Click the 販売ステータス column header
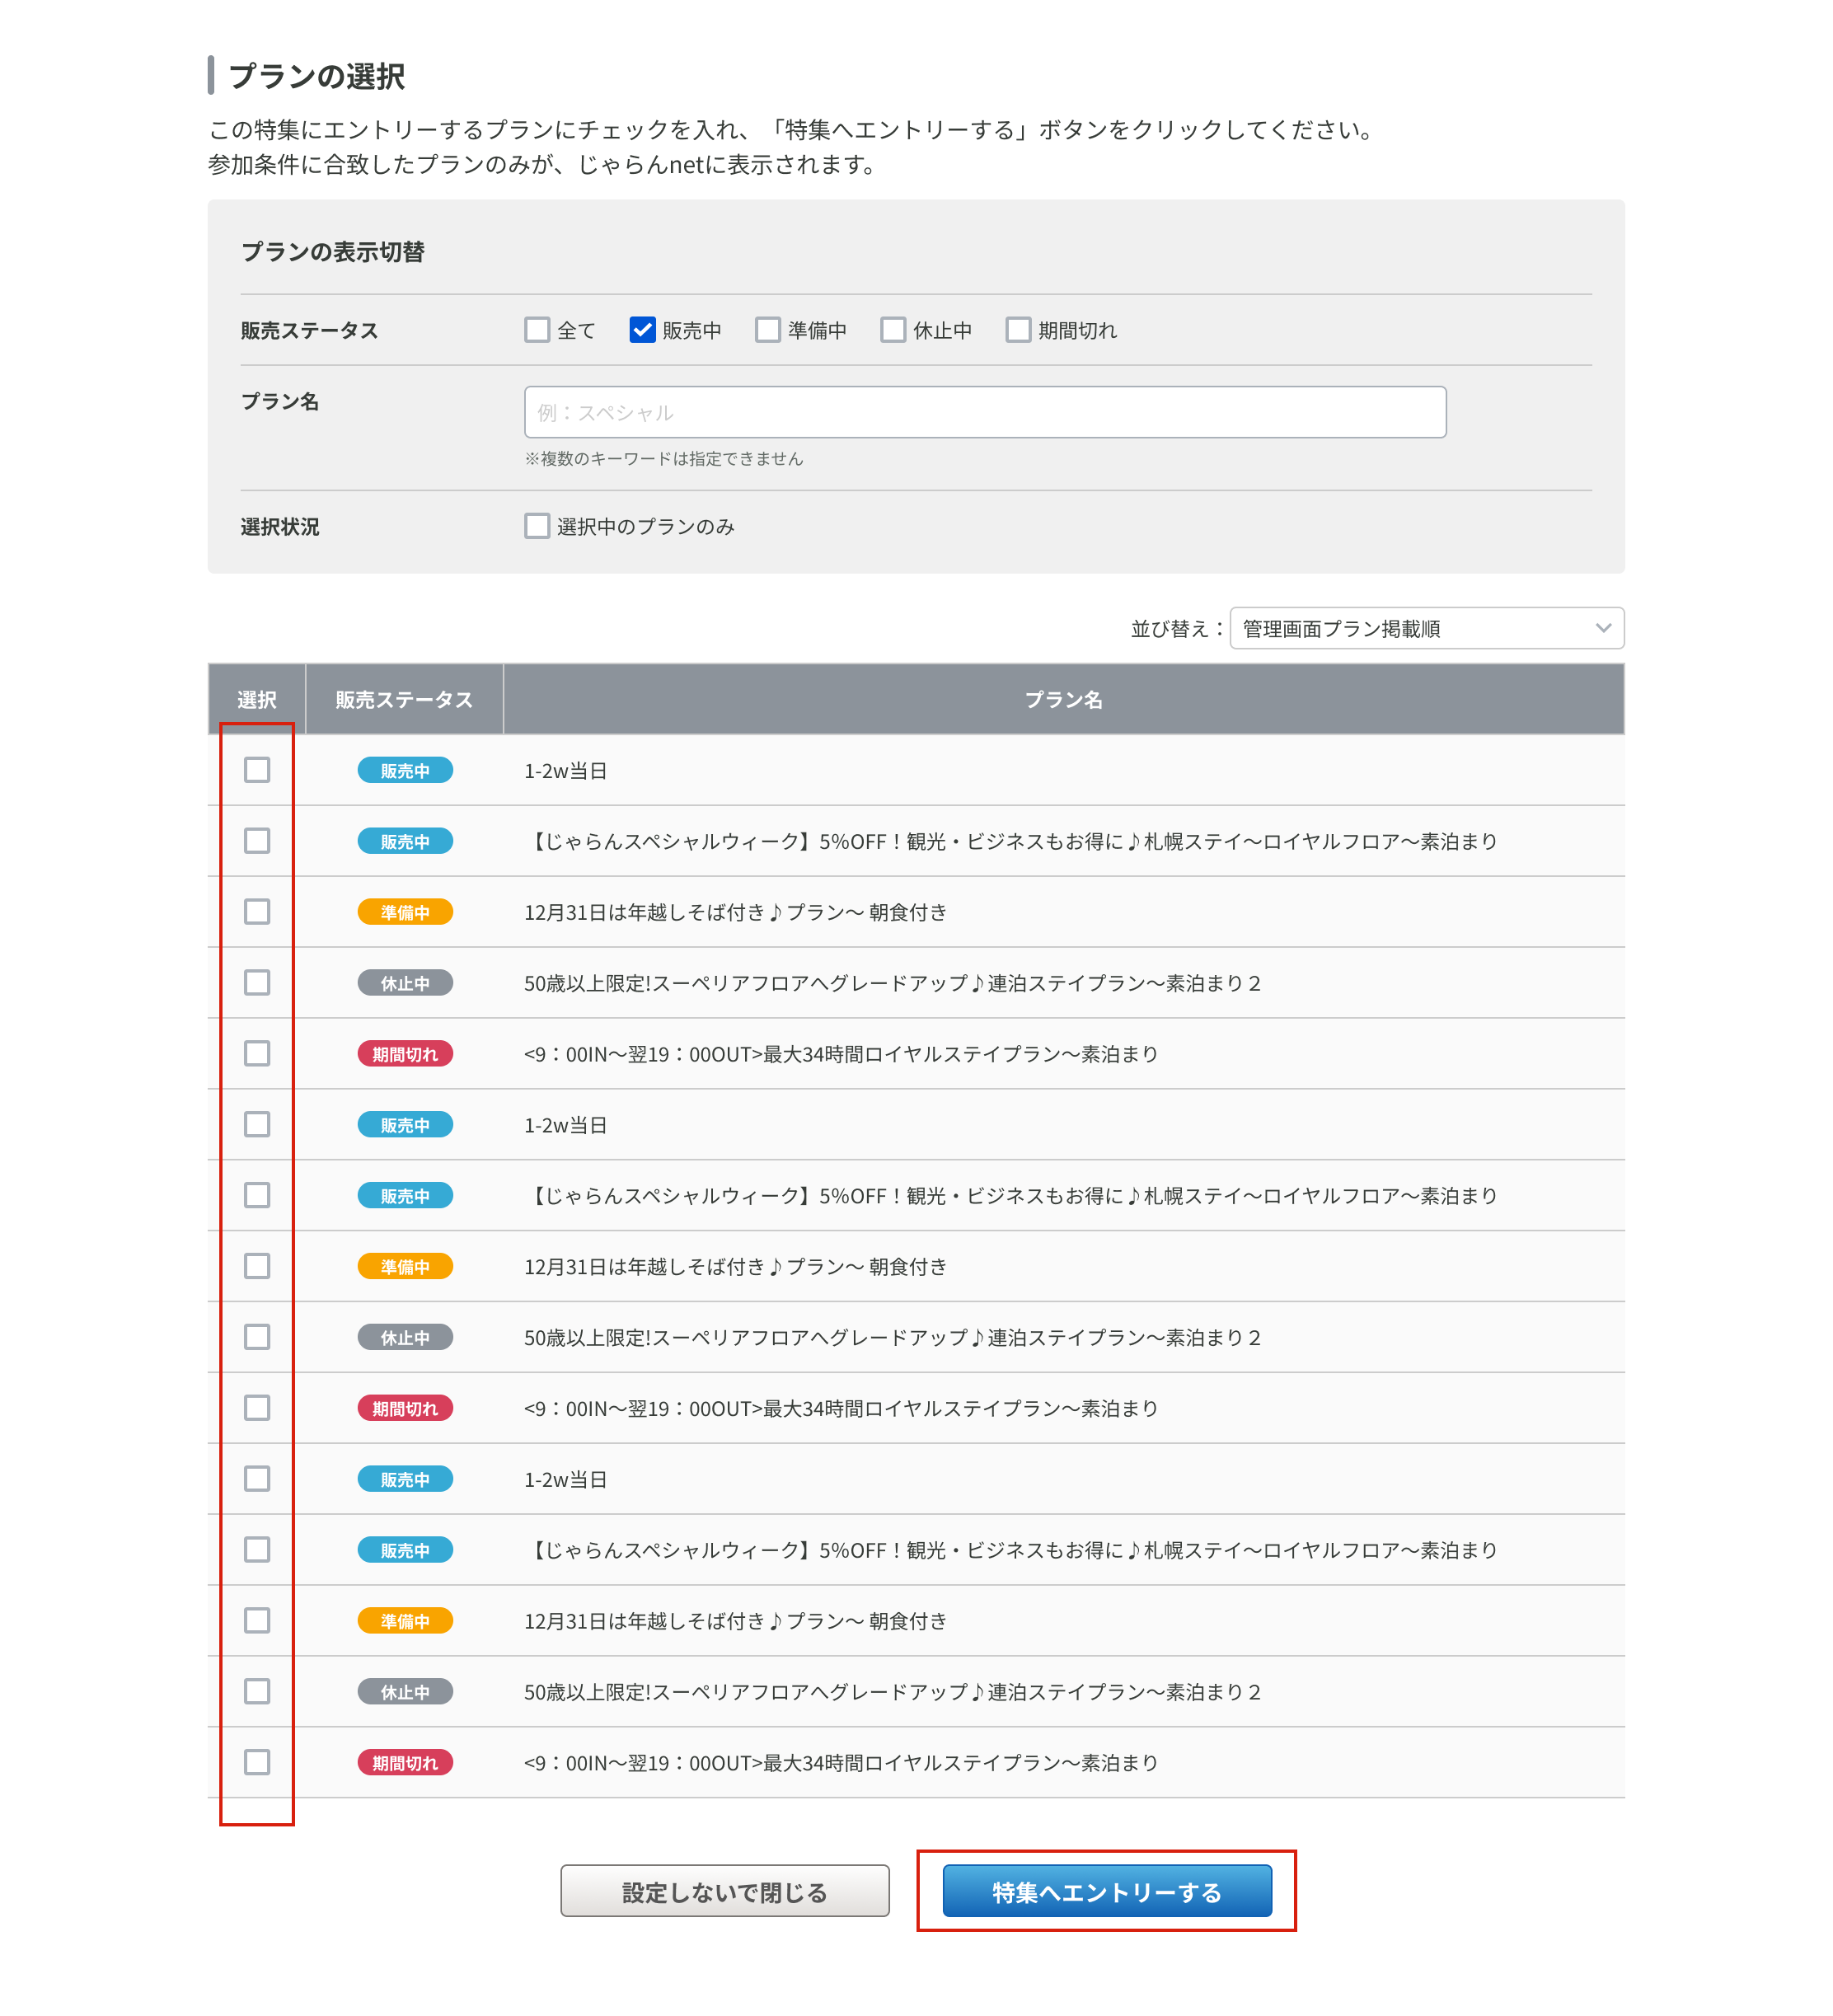The height and width of the screenshot is (2016, 1833). pos(404,700)
